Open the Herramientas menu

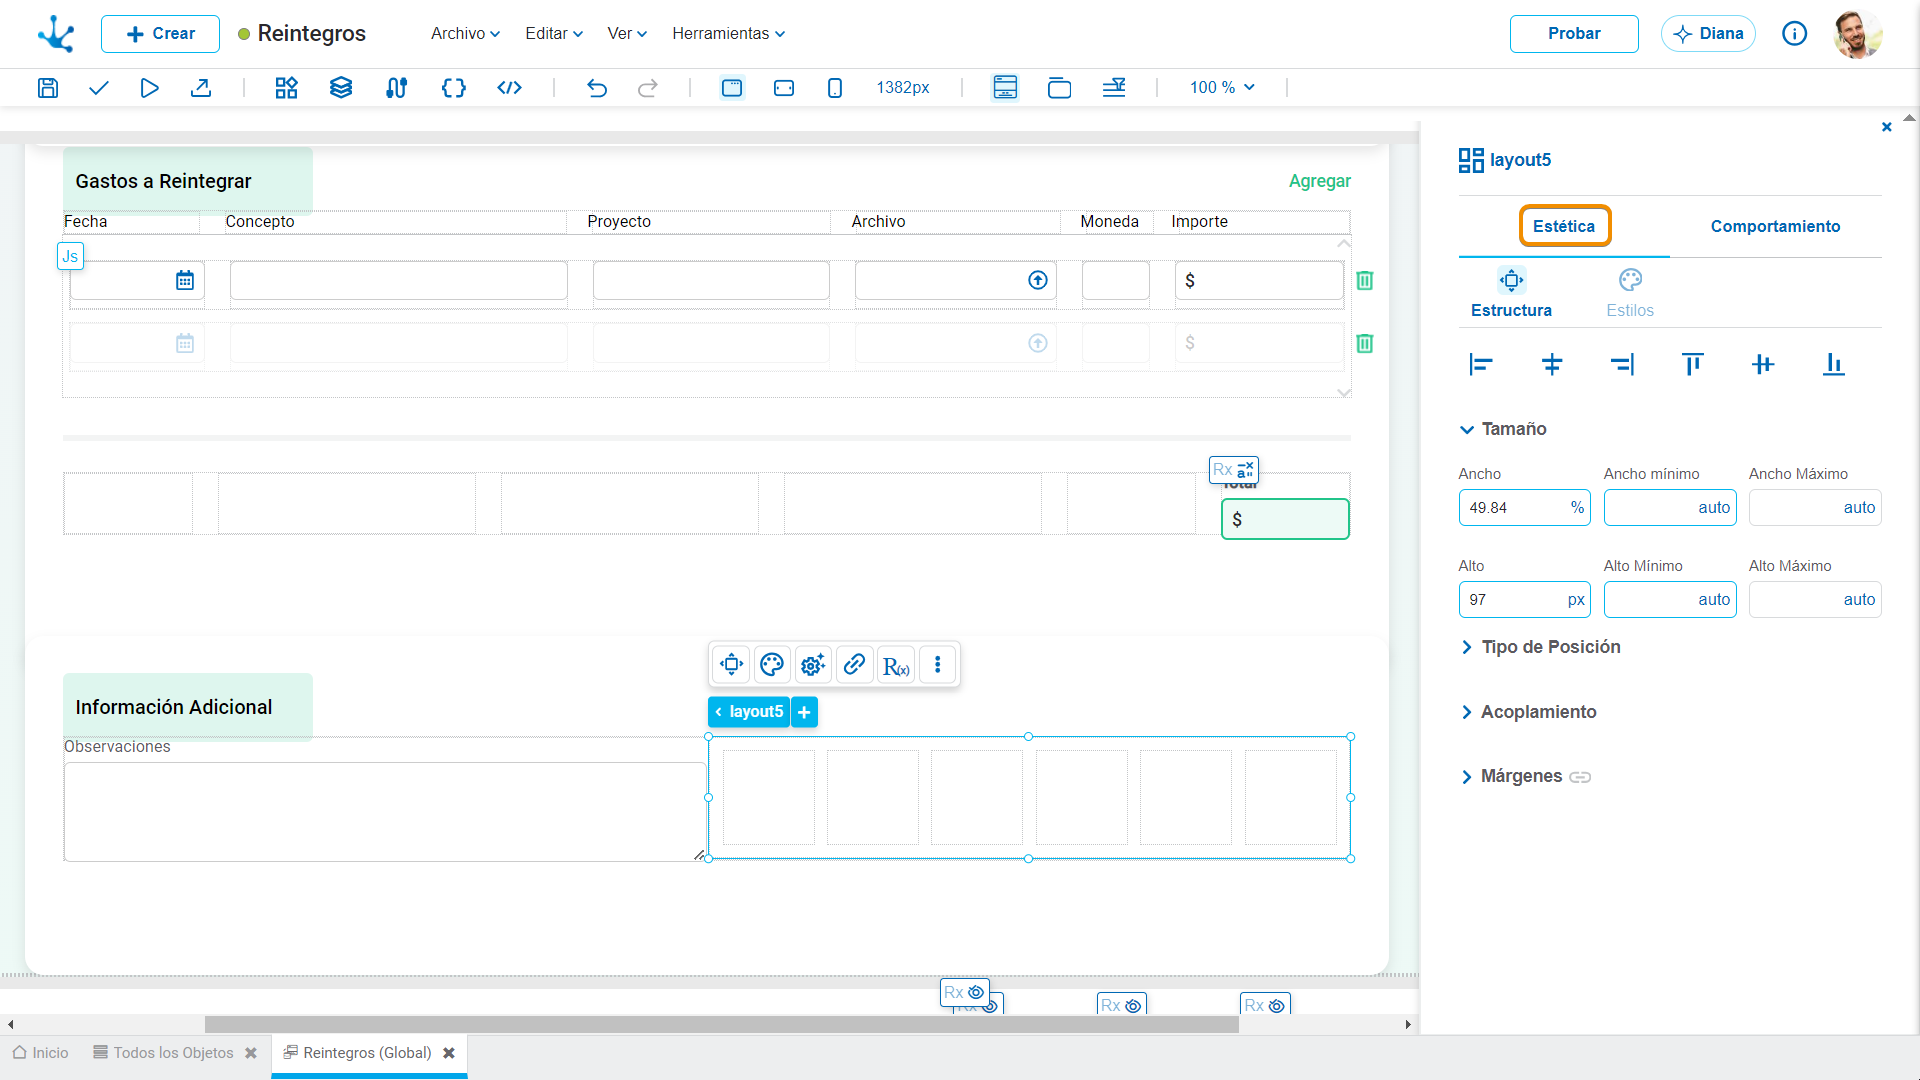[x=728, y=34]
